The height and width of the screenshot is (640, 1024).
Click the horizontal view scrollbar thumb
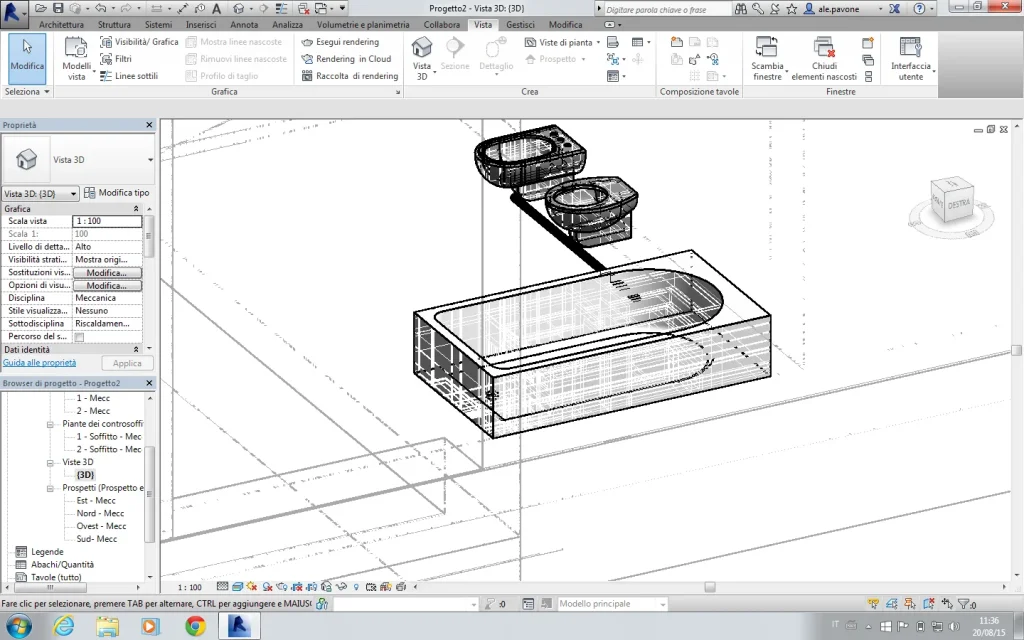pos(709,587)
